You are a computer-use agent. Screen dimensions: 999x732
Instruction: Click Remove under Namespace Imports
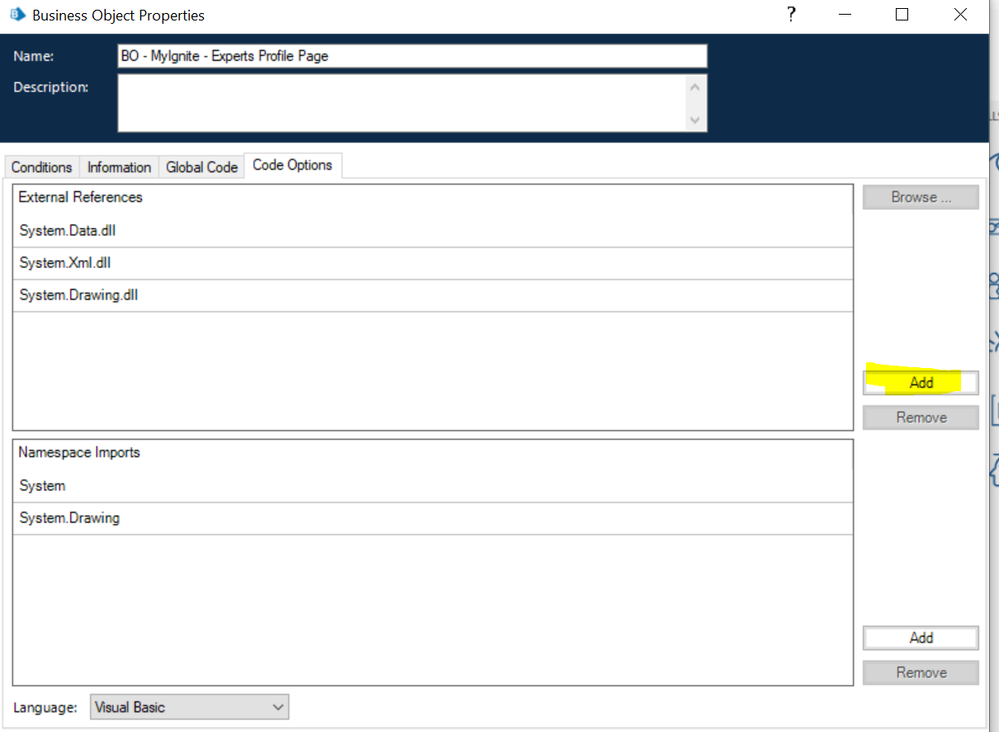(921, 672)
